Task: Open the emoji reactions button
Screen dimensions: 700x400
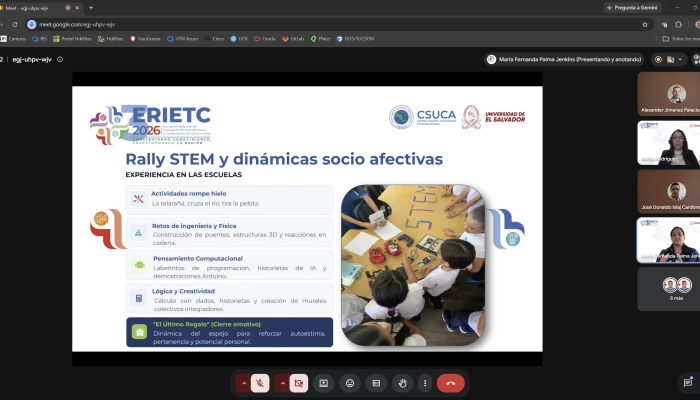Action: (x=350, y=383)
